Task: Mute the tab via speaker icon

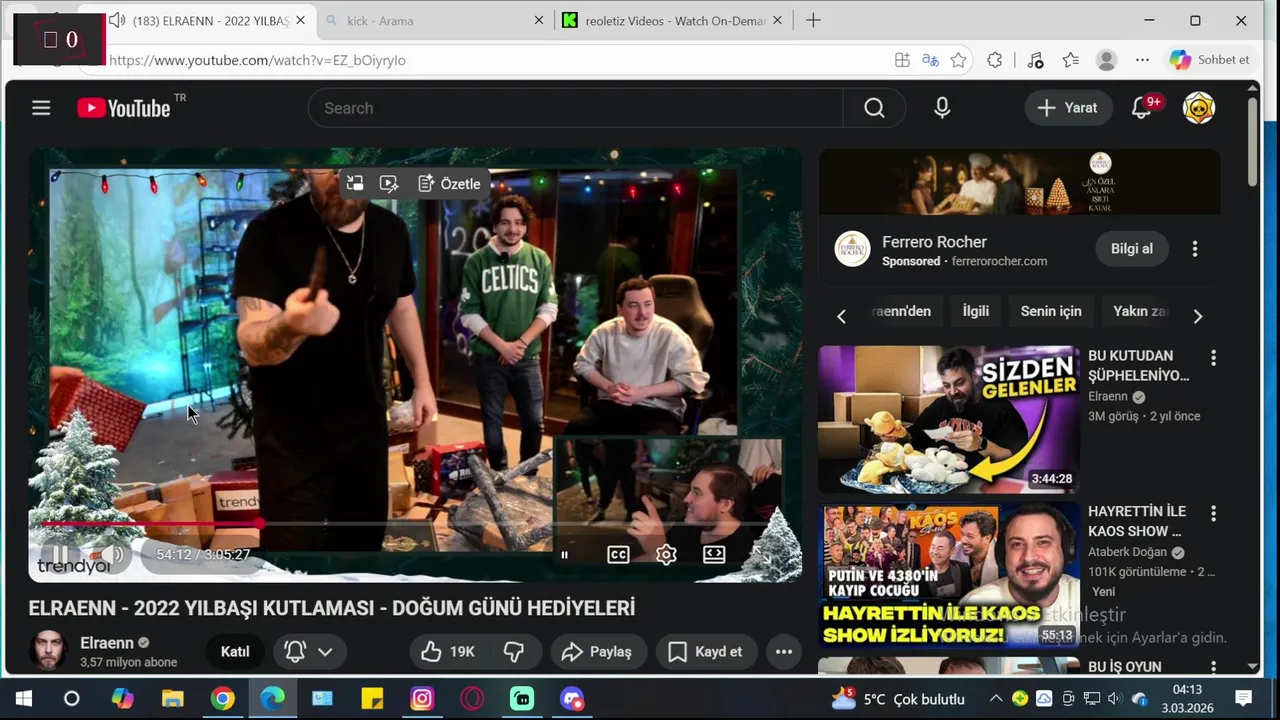Action: 117,20
